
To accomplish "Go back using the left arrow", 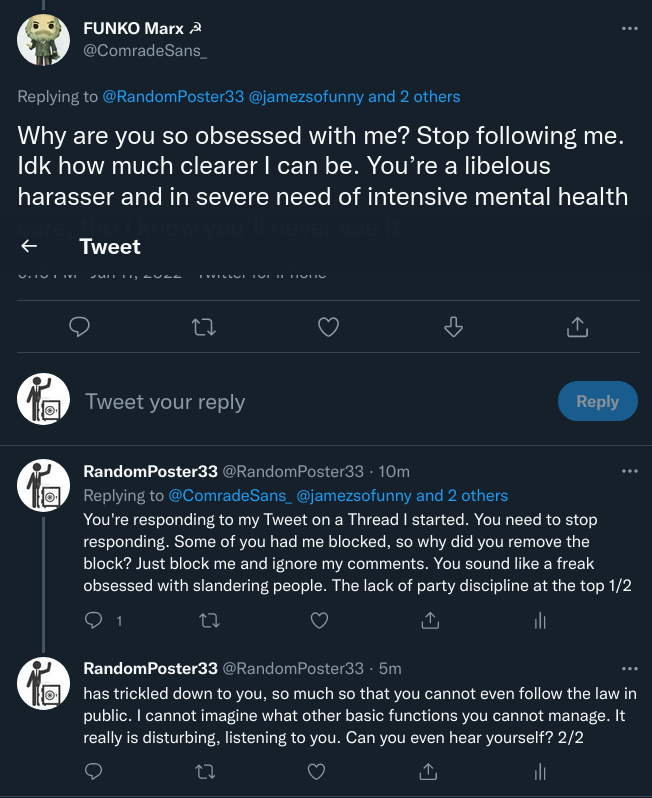I will pyautogui.click(x=29, y=247).
